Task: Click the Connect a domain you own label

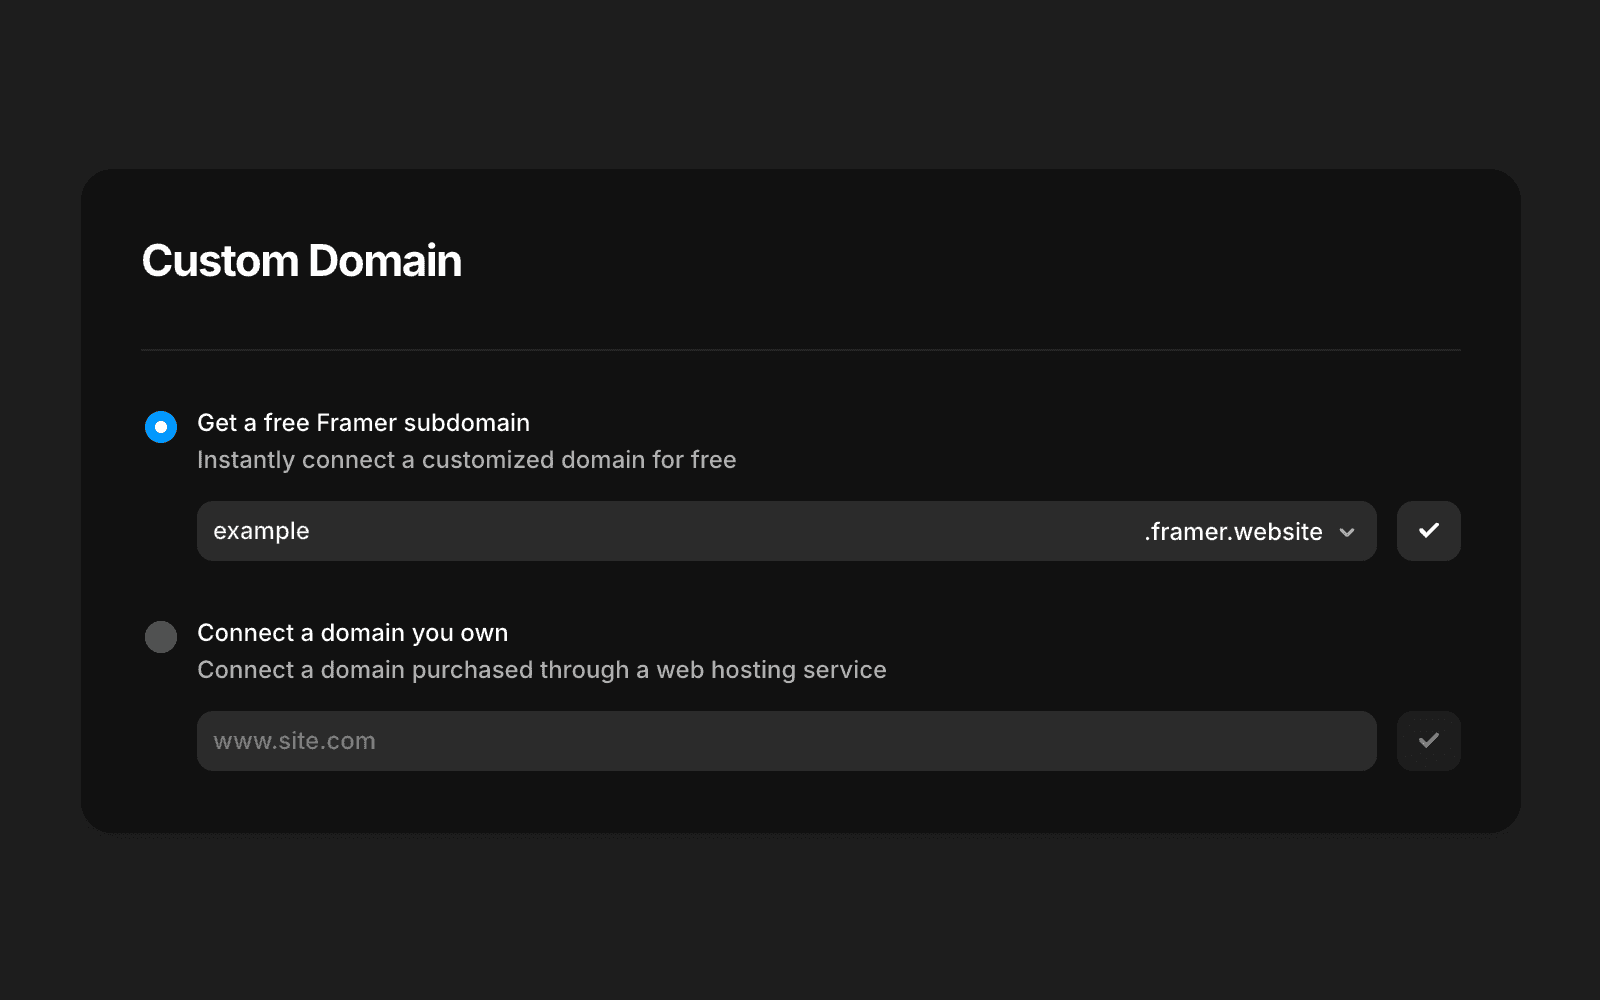Action: 353,632
